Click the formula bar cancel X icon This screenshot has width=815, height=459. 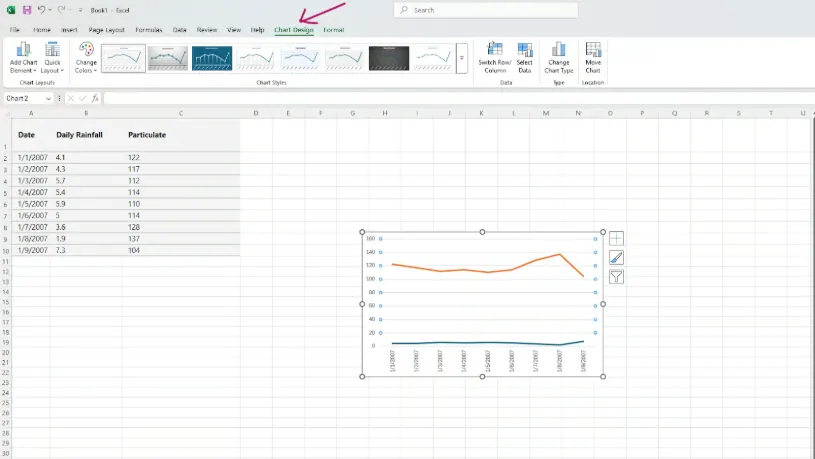(x=71, y=98)
